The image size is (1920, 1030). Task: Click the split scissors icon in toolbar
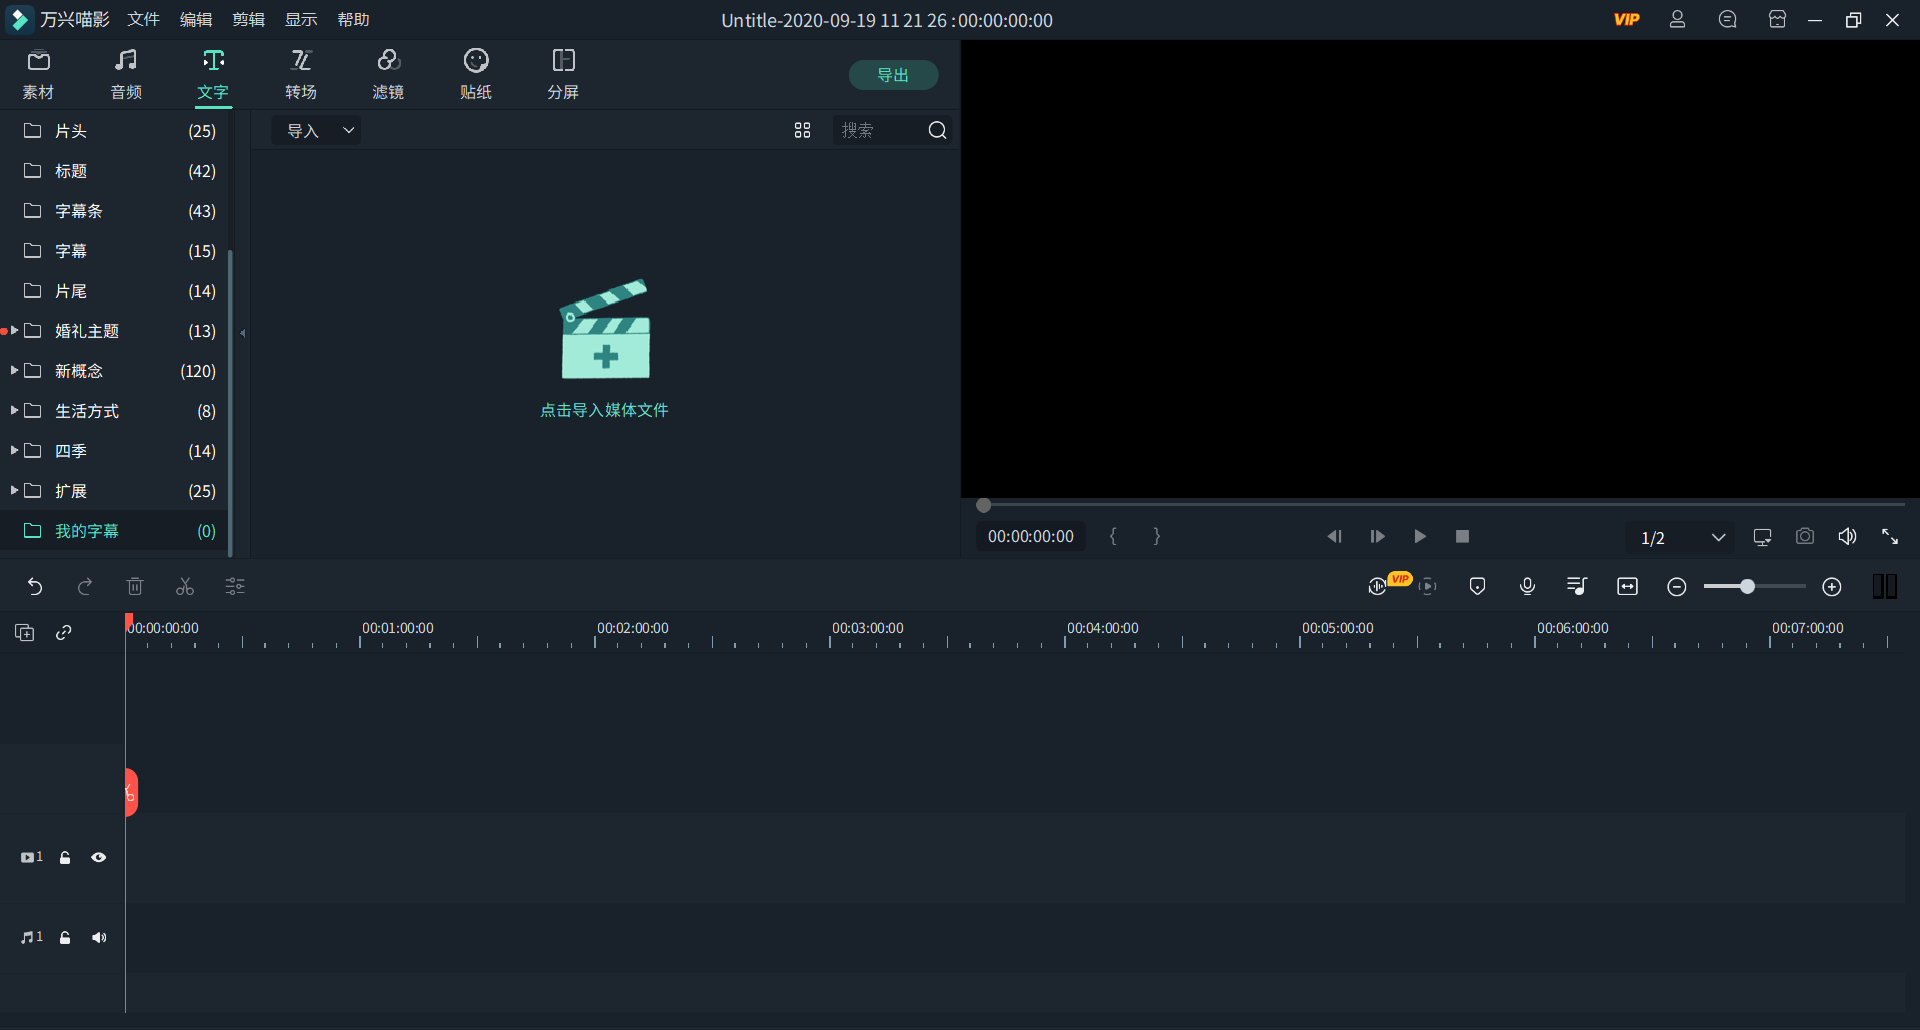coord(185,587)
